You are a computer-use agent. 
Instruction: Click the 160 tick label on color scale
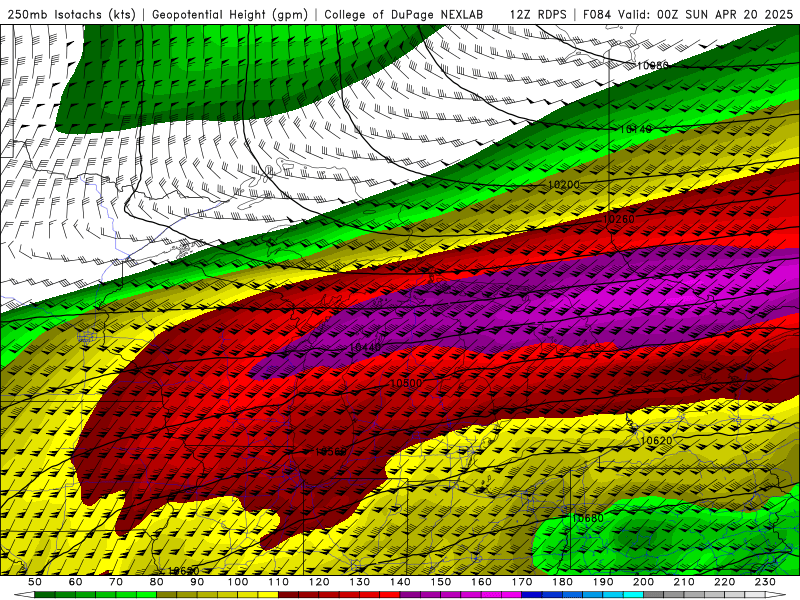pos(481,582)
